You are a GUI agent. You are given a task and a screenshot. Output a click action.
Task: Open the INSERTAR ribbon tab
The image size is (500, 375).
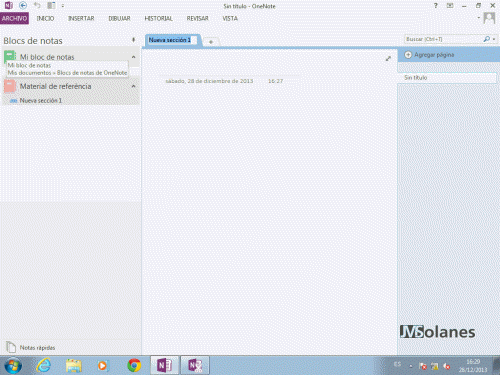(81, 18)
